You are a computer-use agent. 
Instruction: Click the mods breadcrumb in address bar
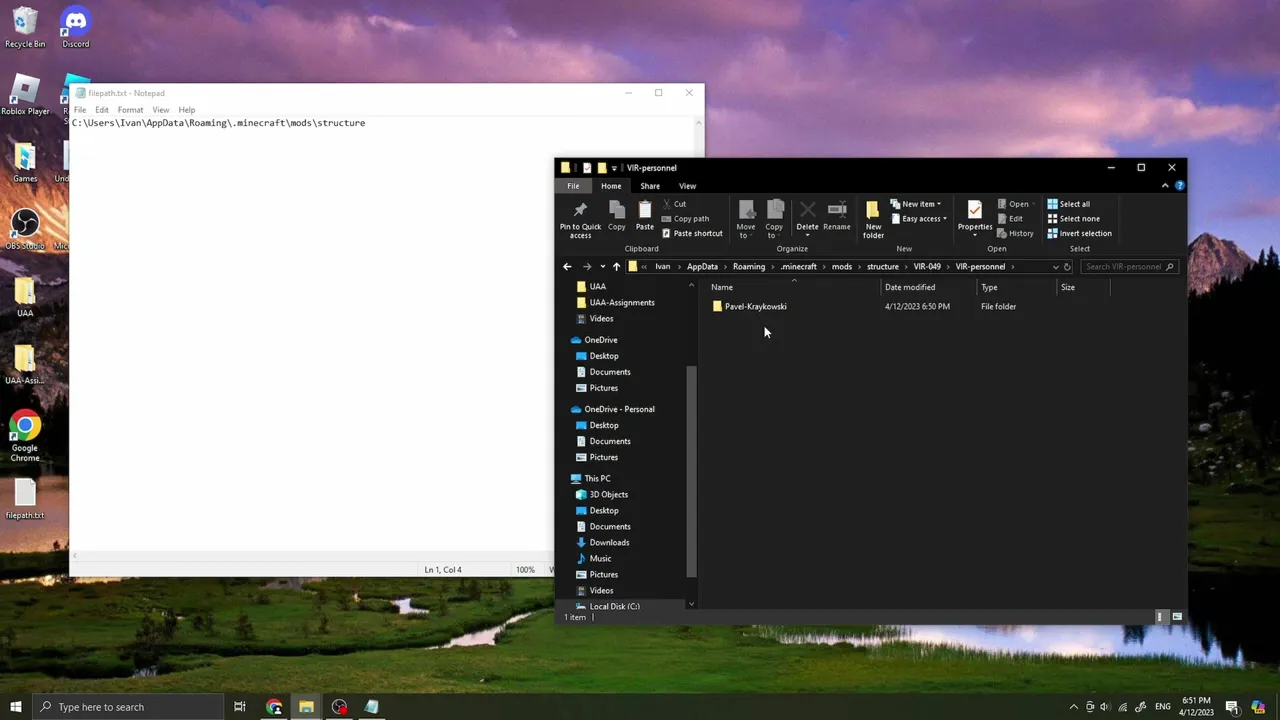click(x=842, y=267)
